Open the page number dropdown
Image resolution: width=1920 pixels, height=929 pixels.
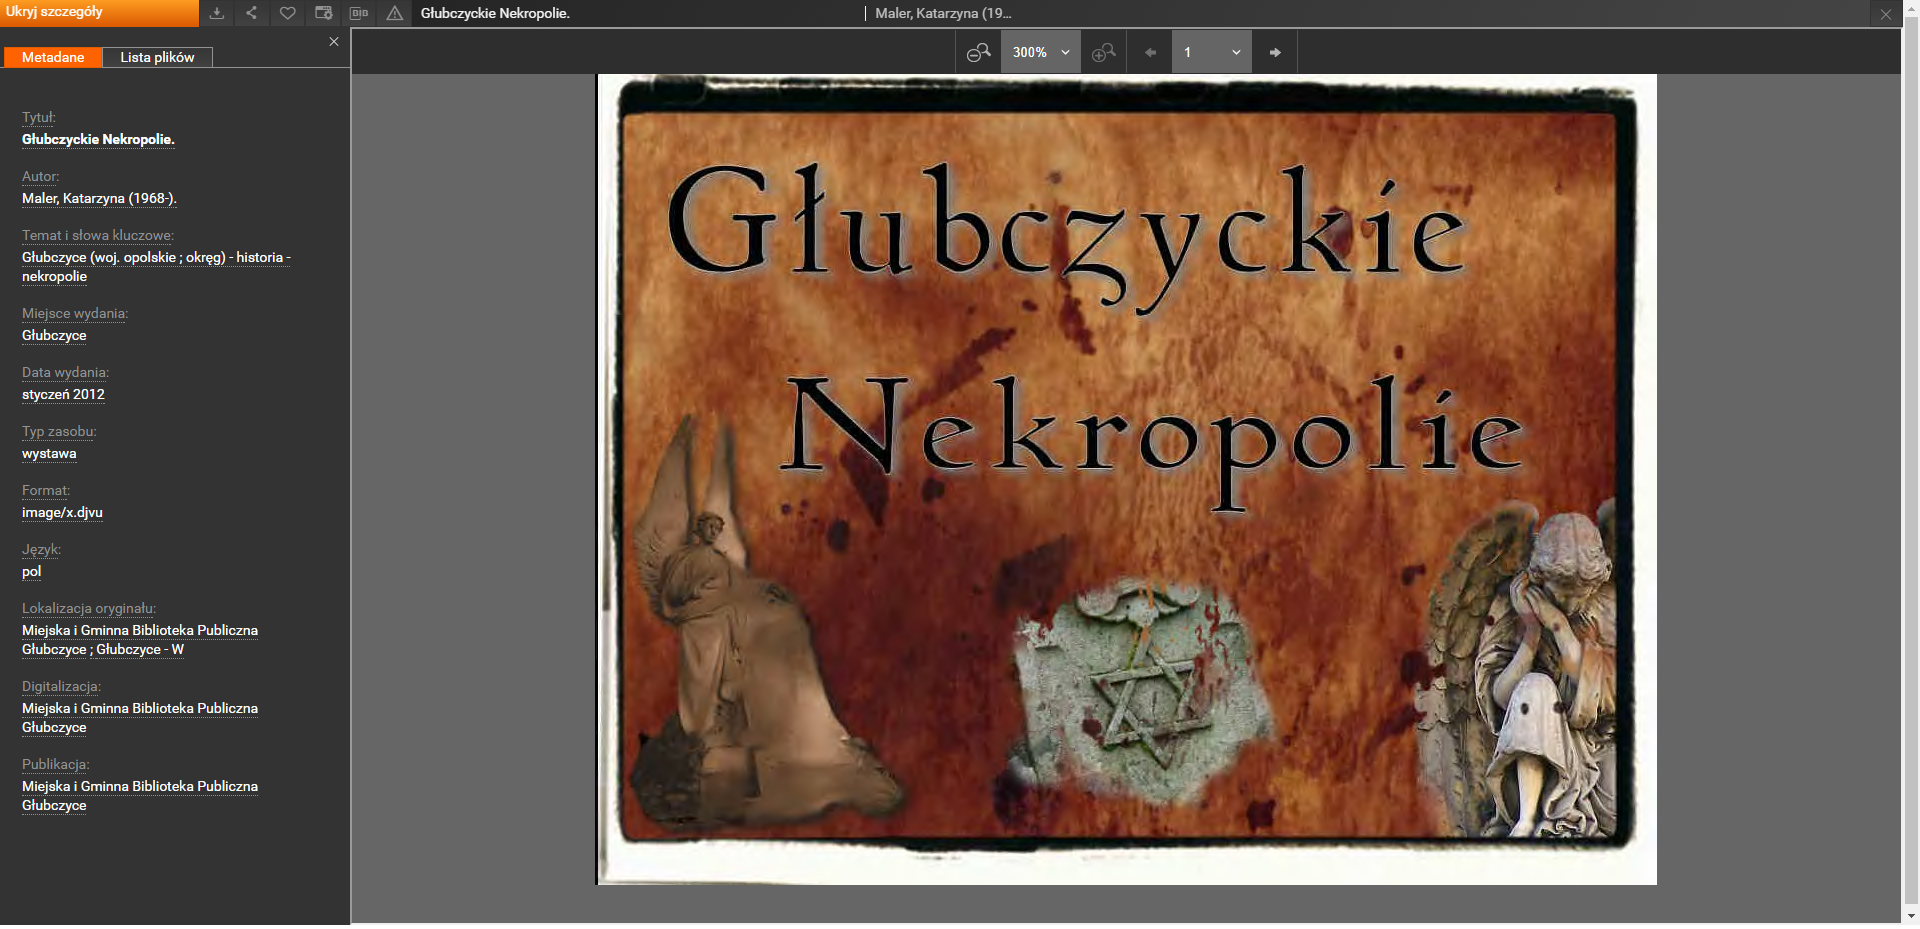(x=1212, y=52)
